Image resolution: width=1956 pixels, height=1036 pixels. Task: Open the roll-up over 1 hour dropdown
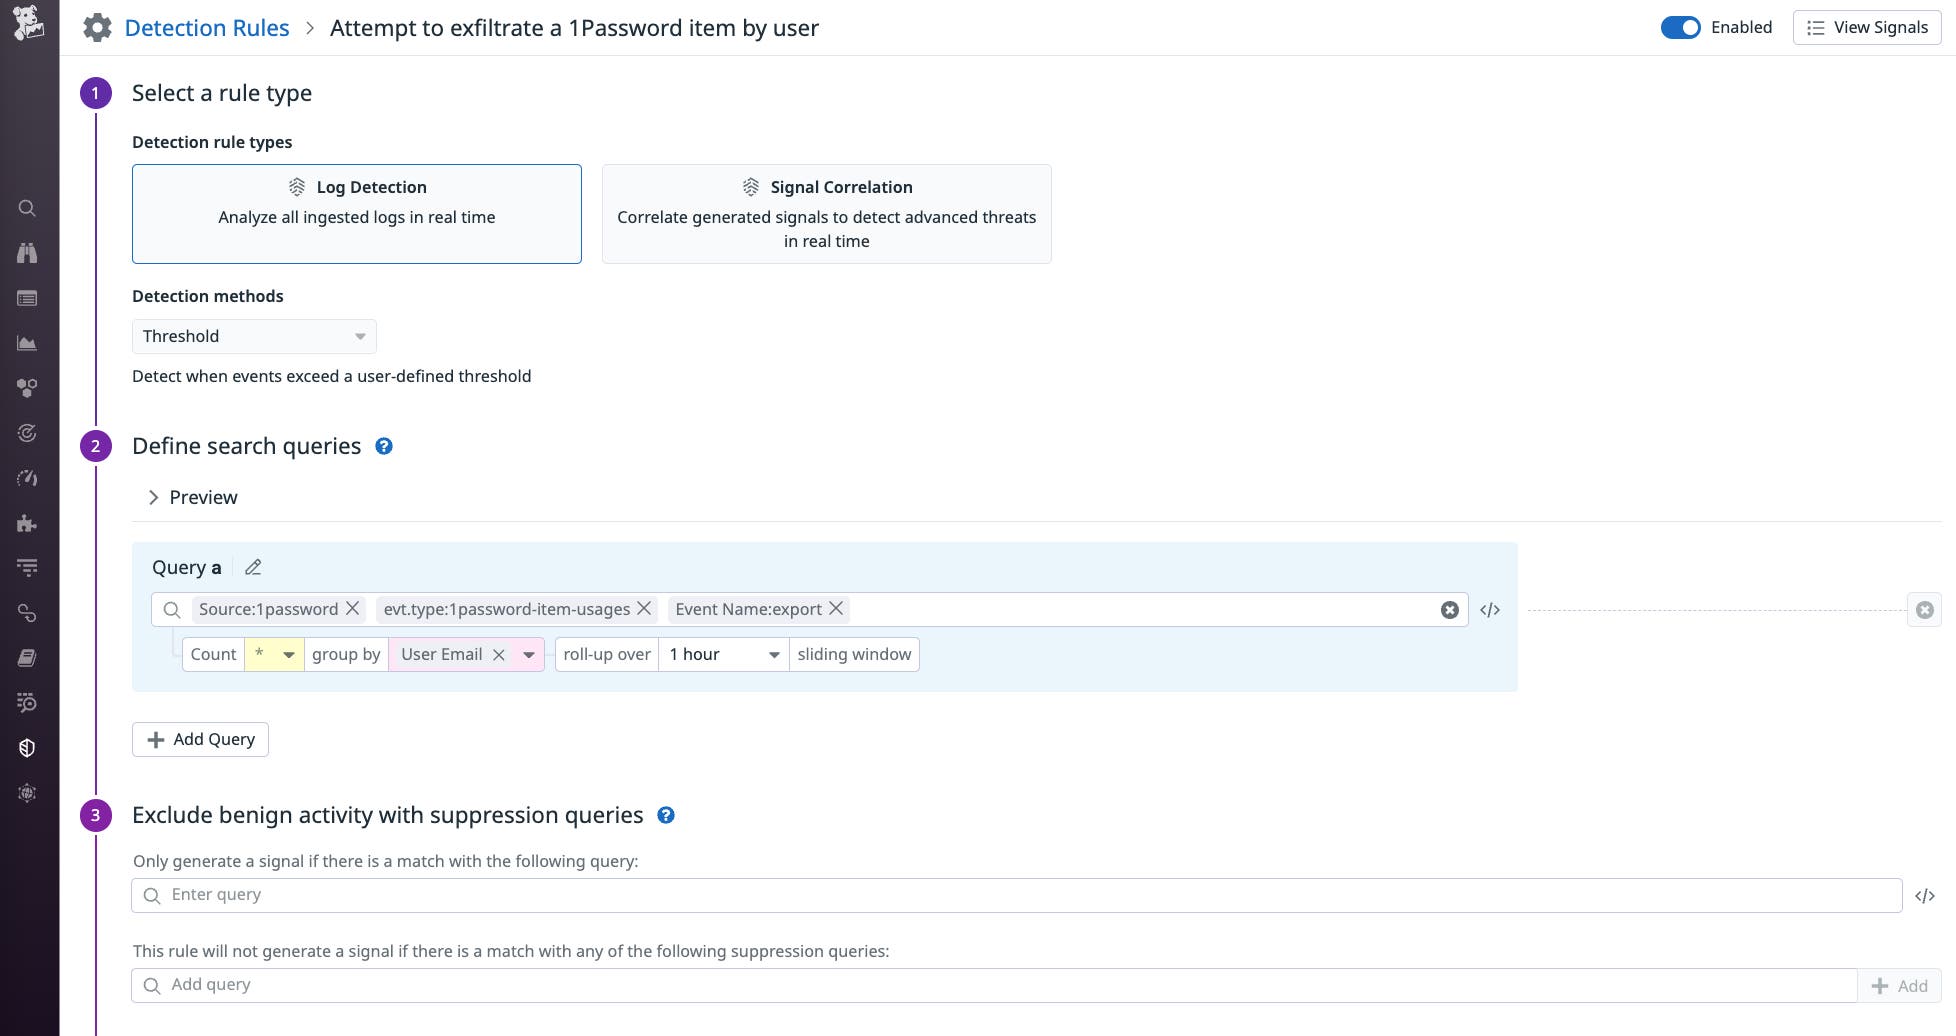point(722,654)
